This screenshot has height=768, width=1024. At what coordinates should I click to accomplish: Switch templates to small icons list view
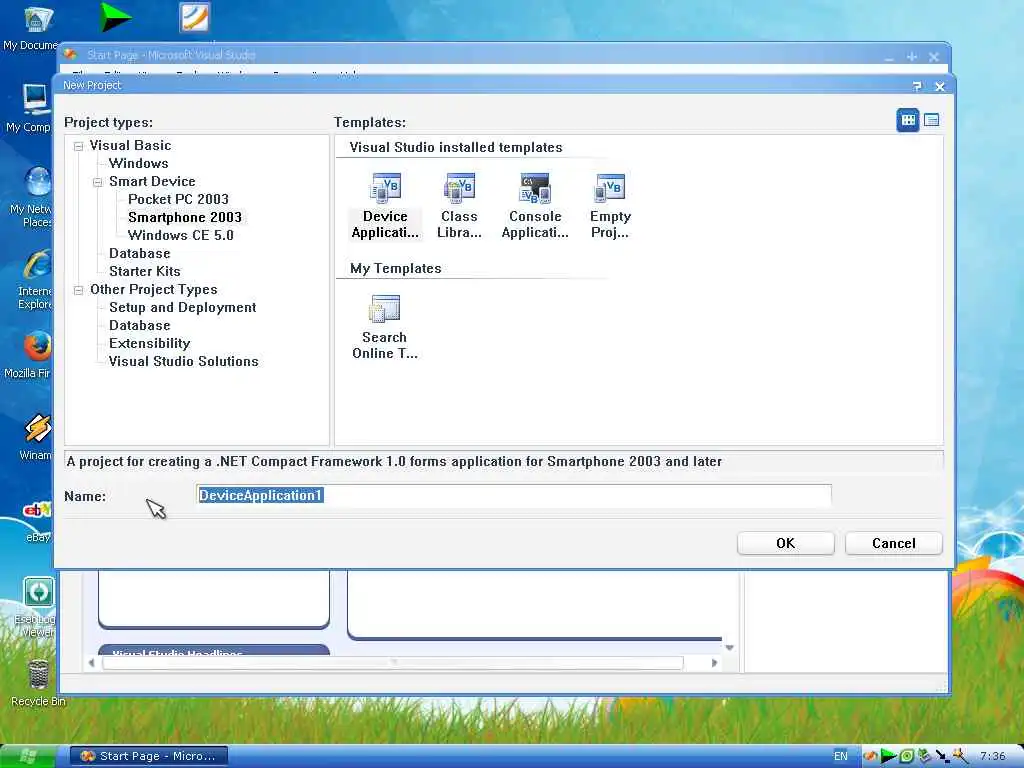click(931, 120)
